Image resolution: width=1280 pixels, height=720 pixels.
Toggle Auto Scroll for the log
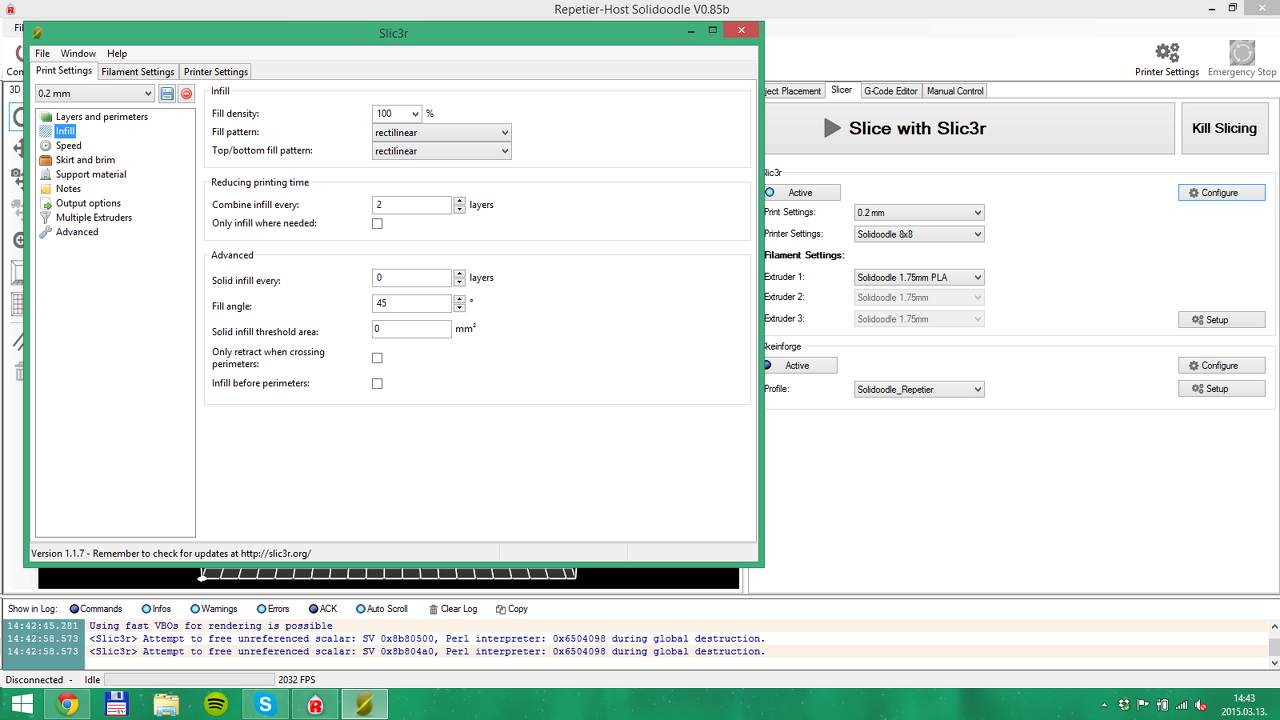[382, 609]
